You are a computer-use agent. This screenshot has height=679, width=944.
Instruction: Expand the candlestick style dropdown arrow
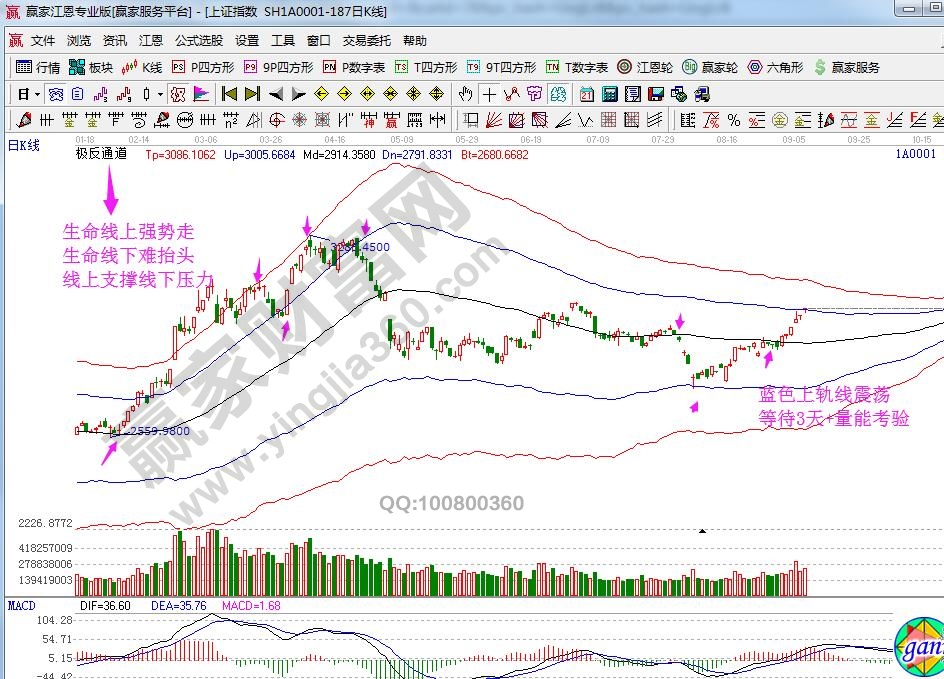pos(160,94)
